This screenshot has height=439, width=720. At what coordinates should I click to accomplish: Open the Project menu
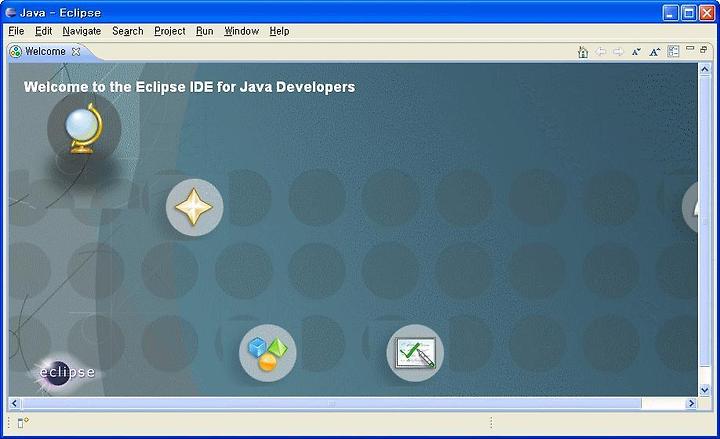tap(169, 31)
